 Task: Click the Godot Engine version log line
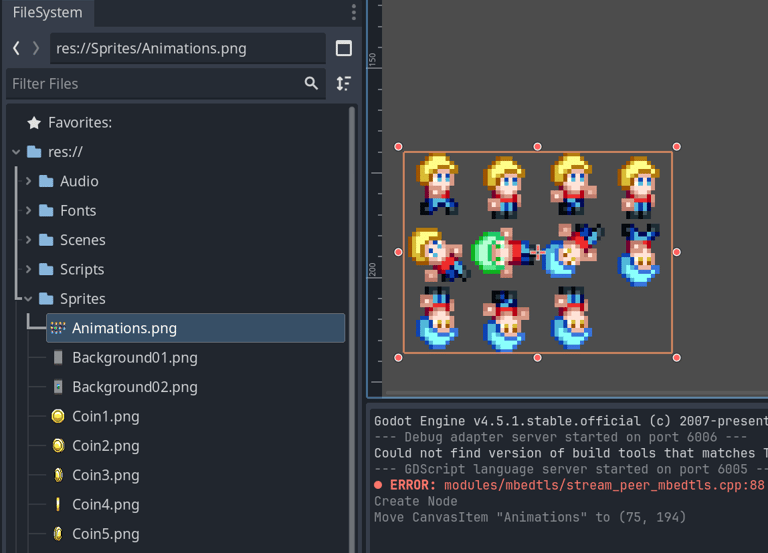coord(571,421)
